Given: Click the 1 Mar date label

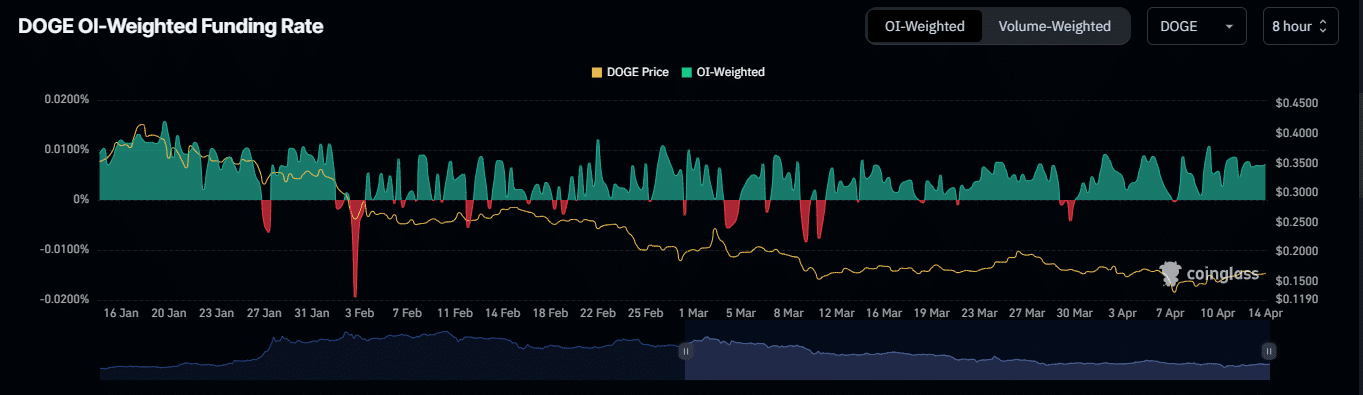Looking at the screenshot, I should tap(693, 313).
